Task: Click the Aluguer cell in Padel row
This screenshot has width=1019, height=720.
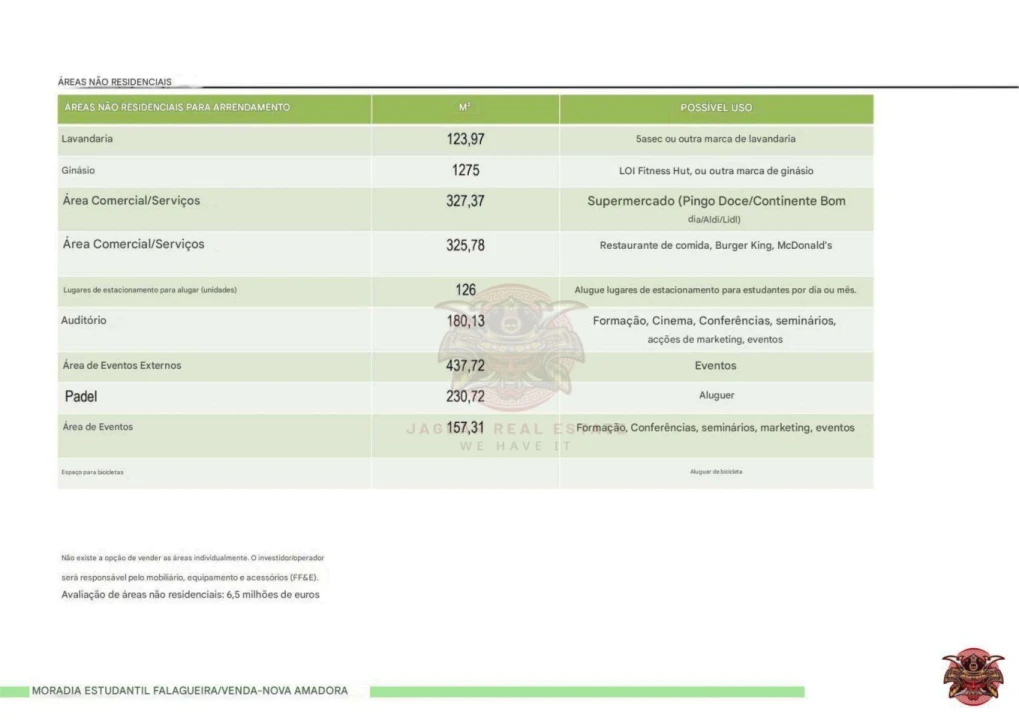Action: click(x=716, y=396)
